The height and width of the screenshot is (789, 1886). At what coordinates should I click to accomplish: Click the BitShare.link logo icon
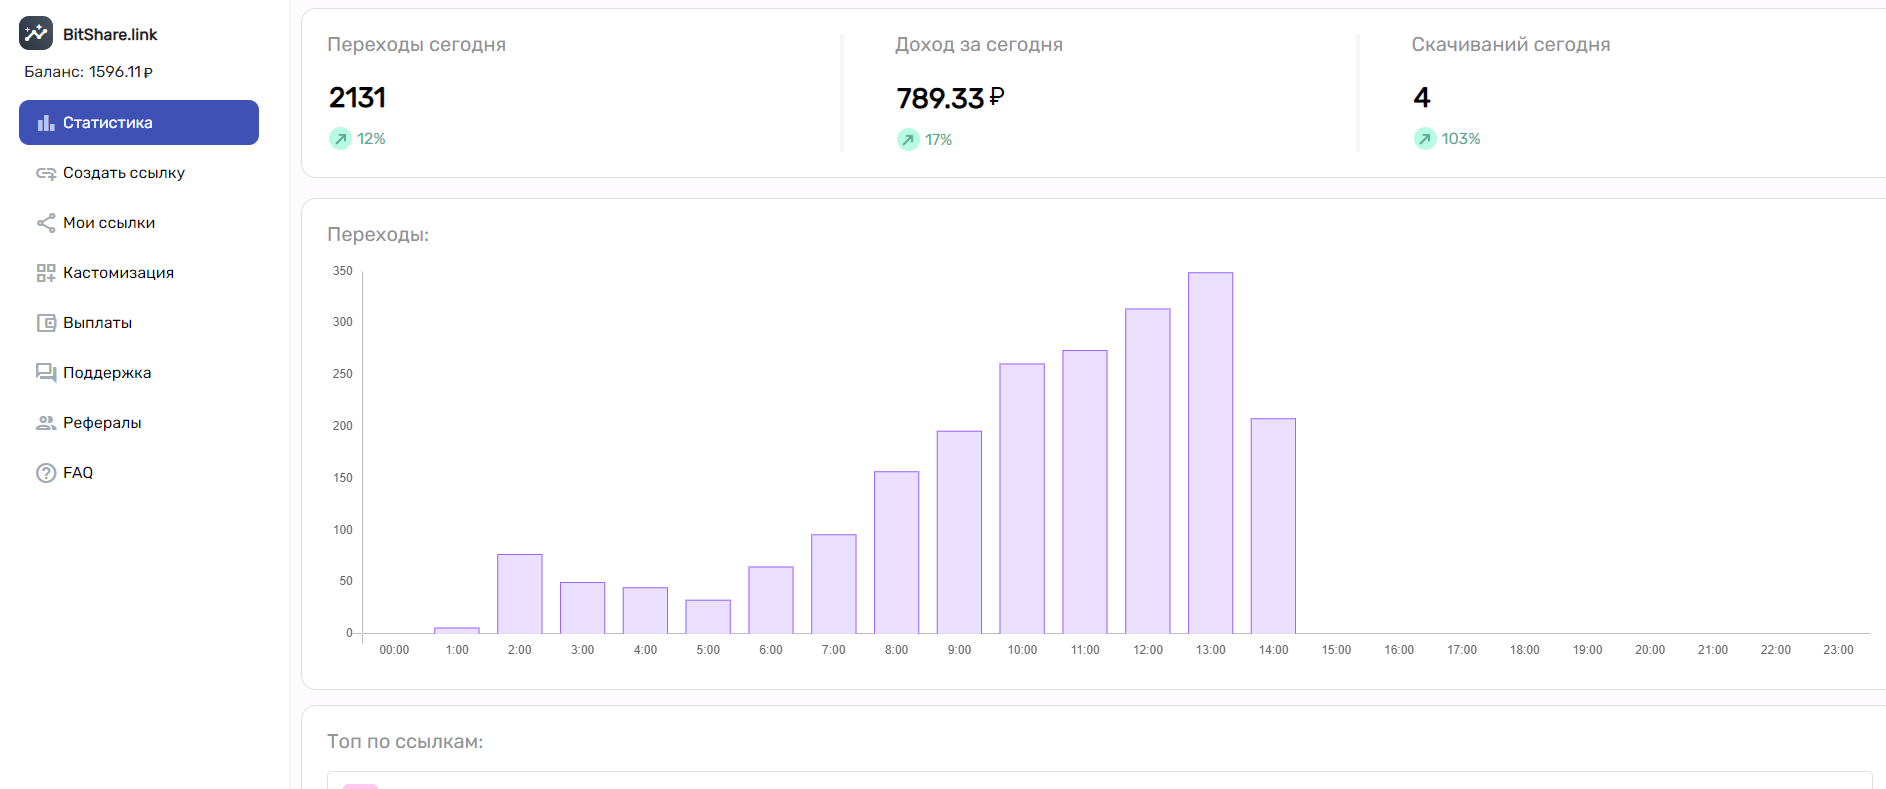tap(36, 33)
